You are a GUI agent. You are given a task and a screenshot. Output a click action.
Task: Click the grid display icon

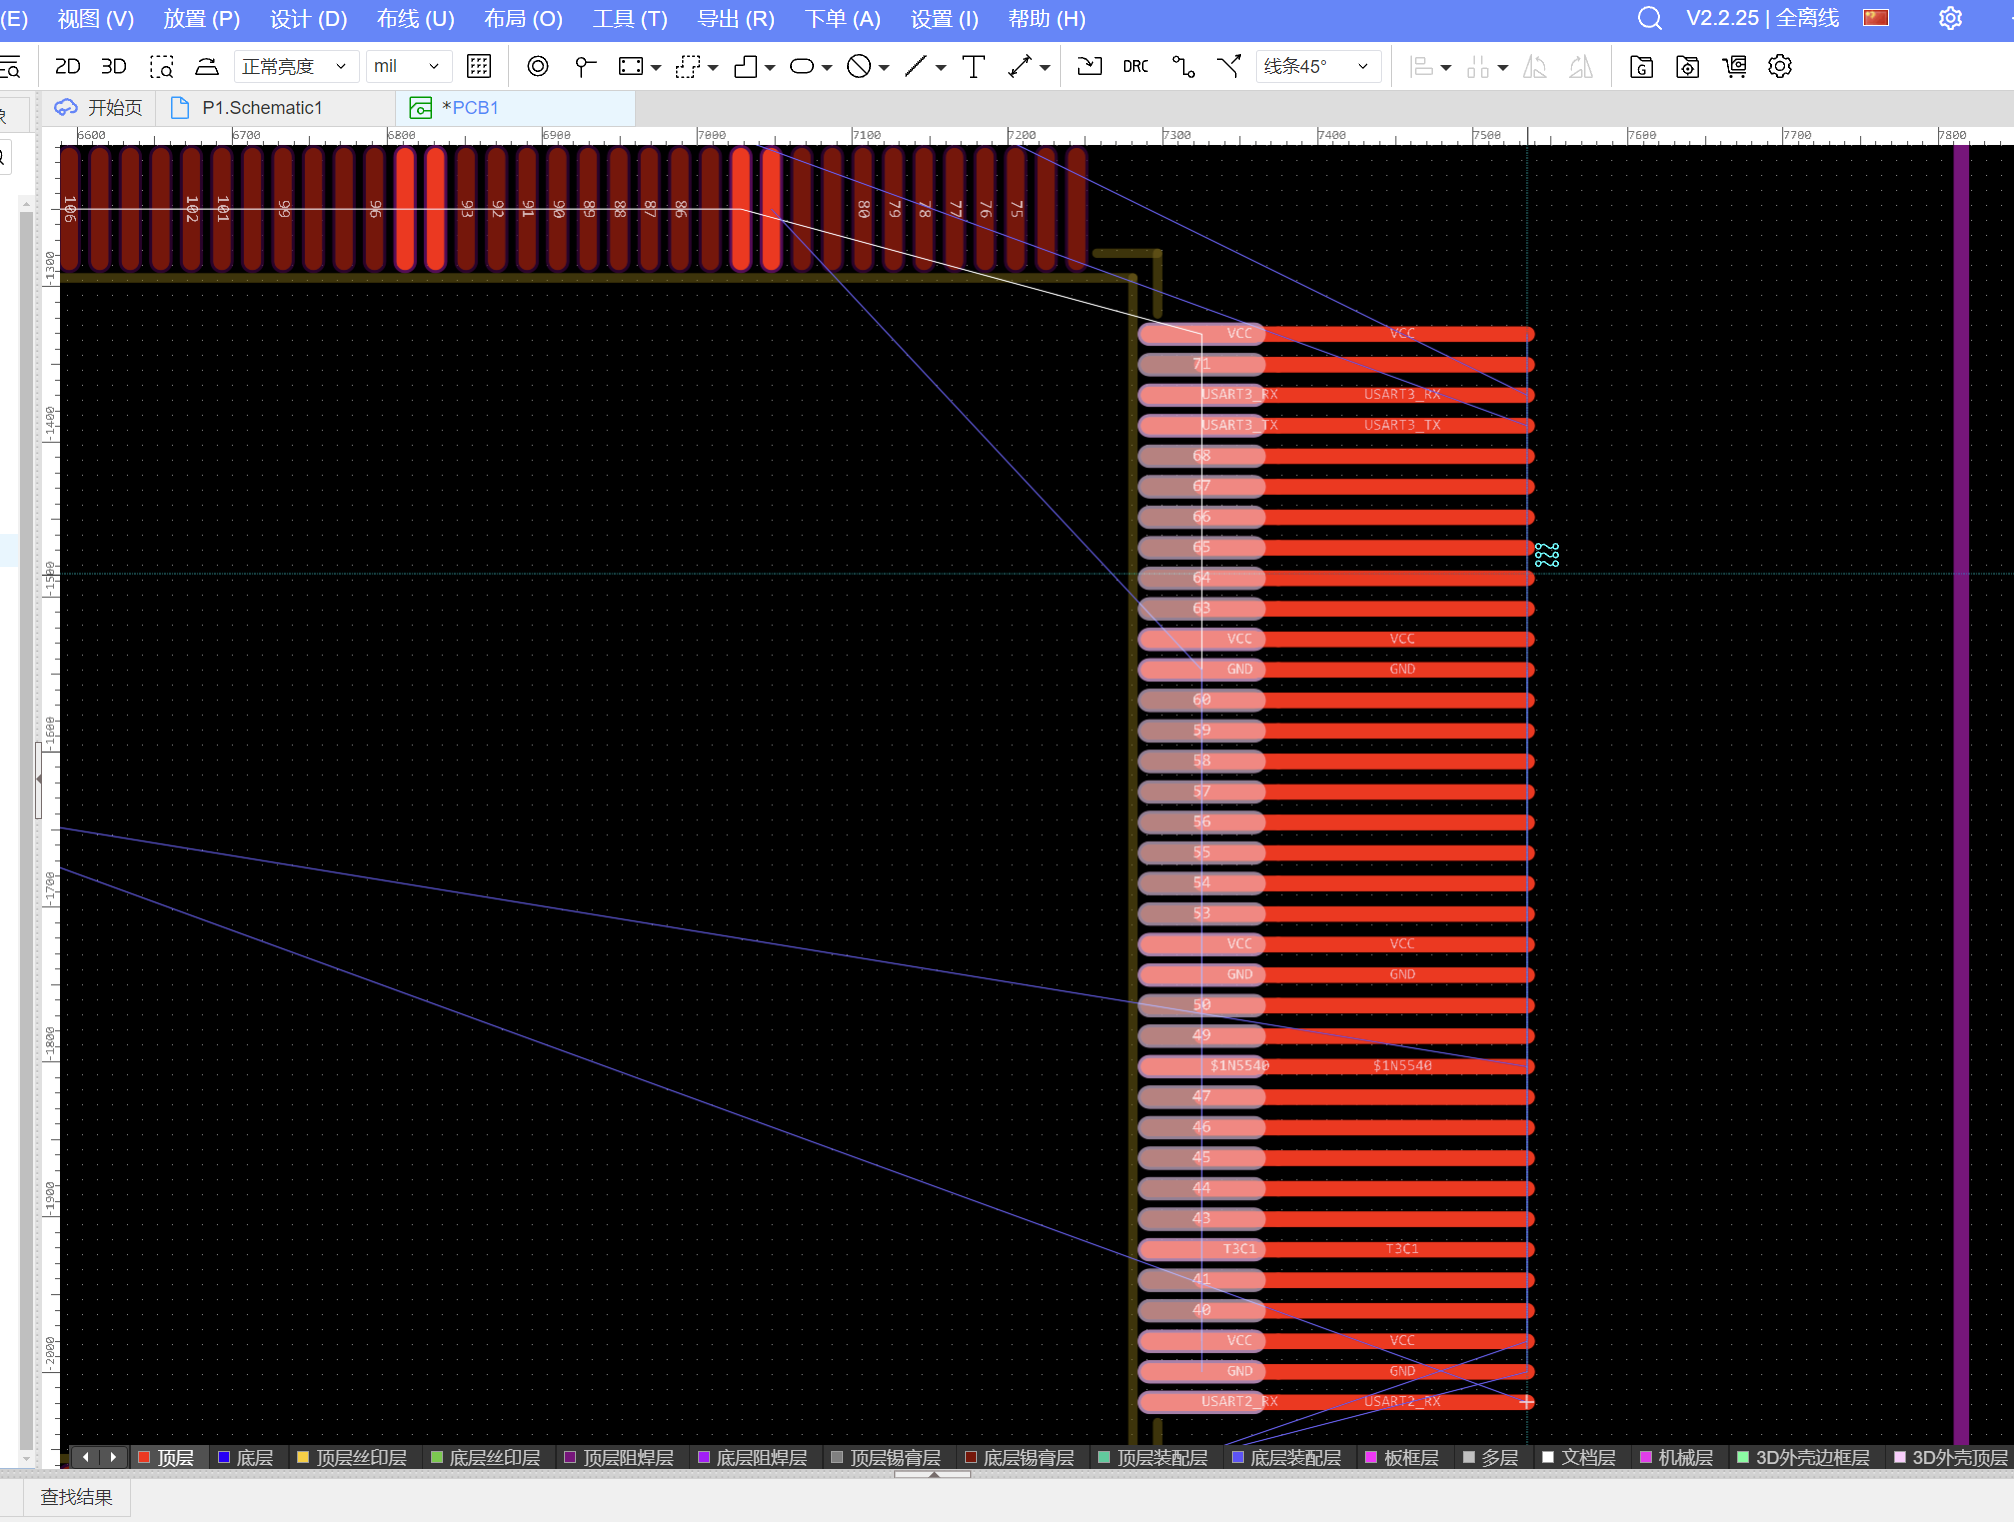point(479,66)
